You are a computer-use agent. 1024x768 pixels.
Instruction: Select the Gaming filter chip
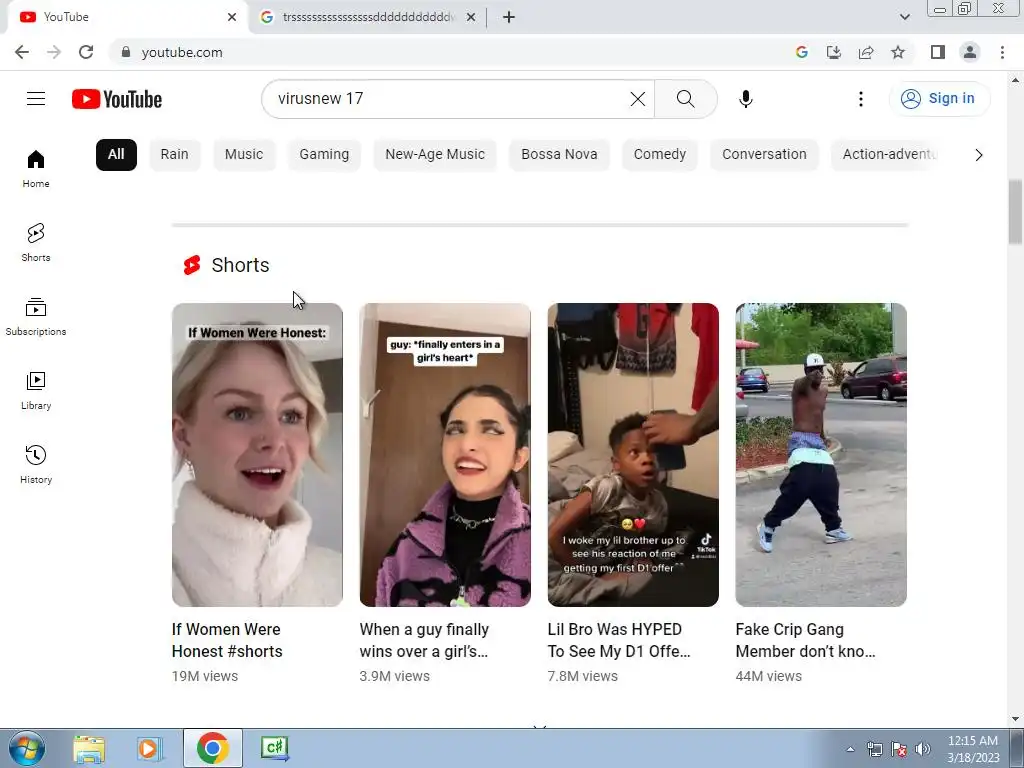click(324, 155)
